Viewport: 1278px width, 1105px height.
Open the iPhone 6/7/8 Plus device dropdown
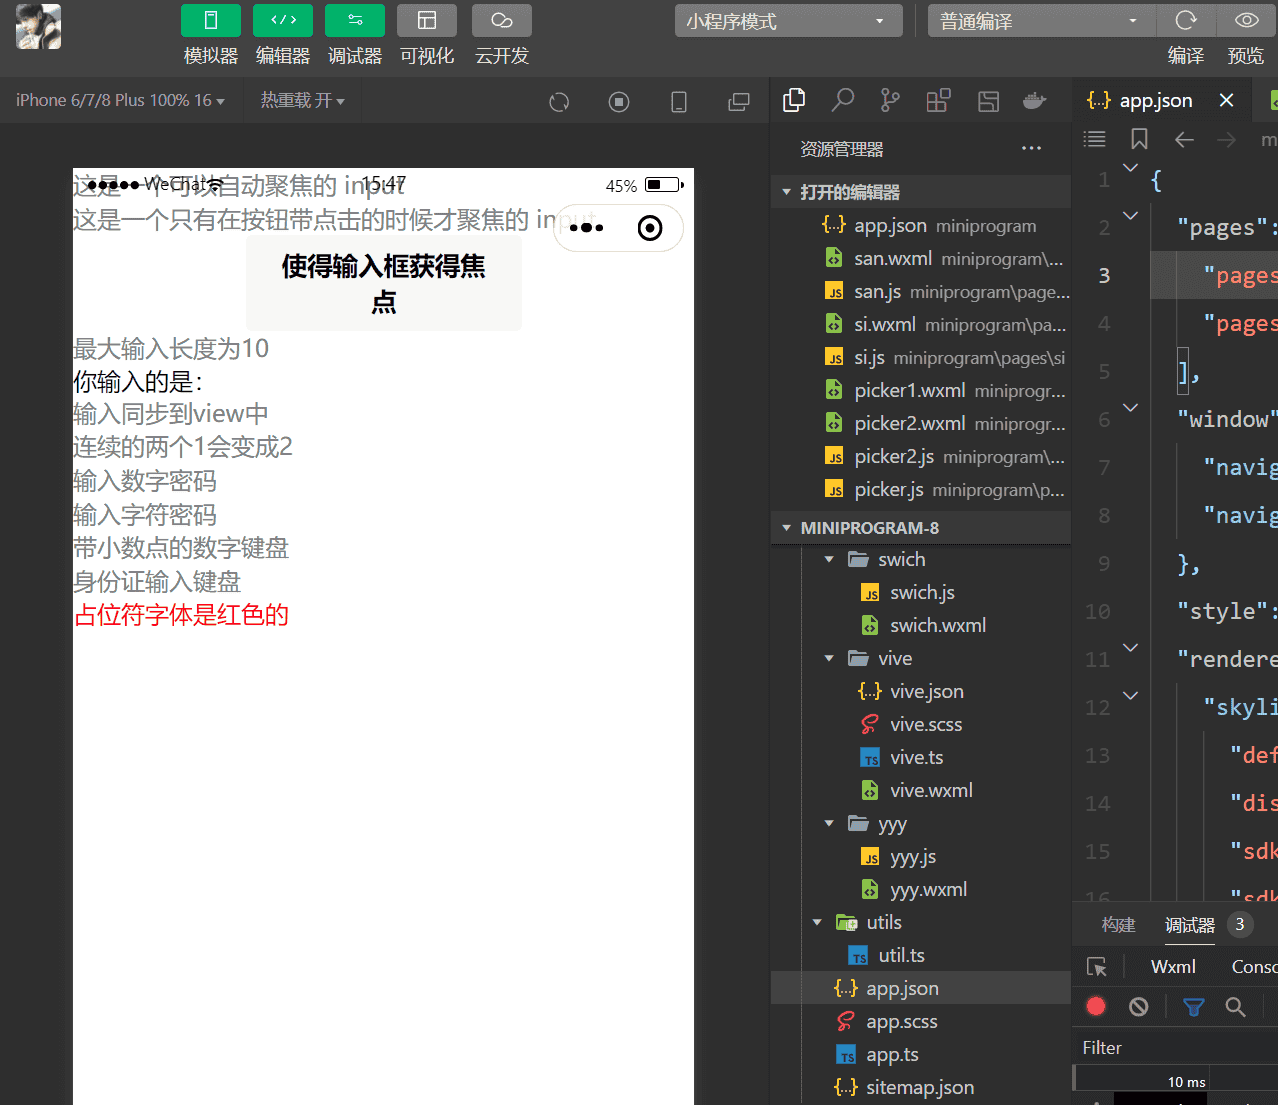point(118,100)
